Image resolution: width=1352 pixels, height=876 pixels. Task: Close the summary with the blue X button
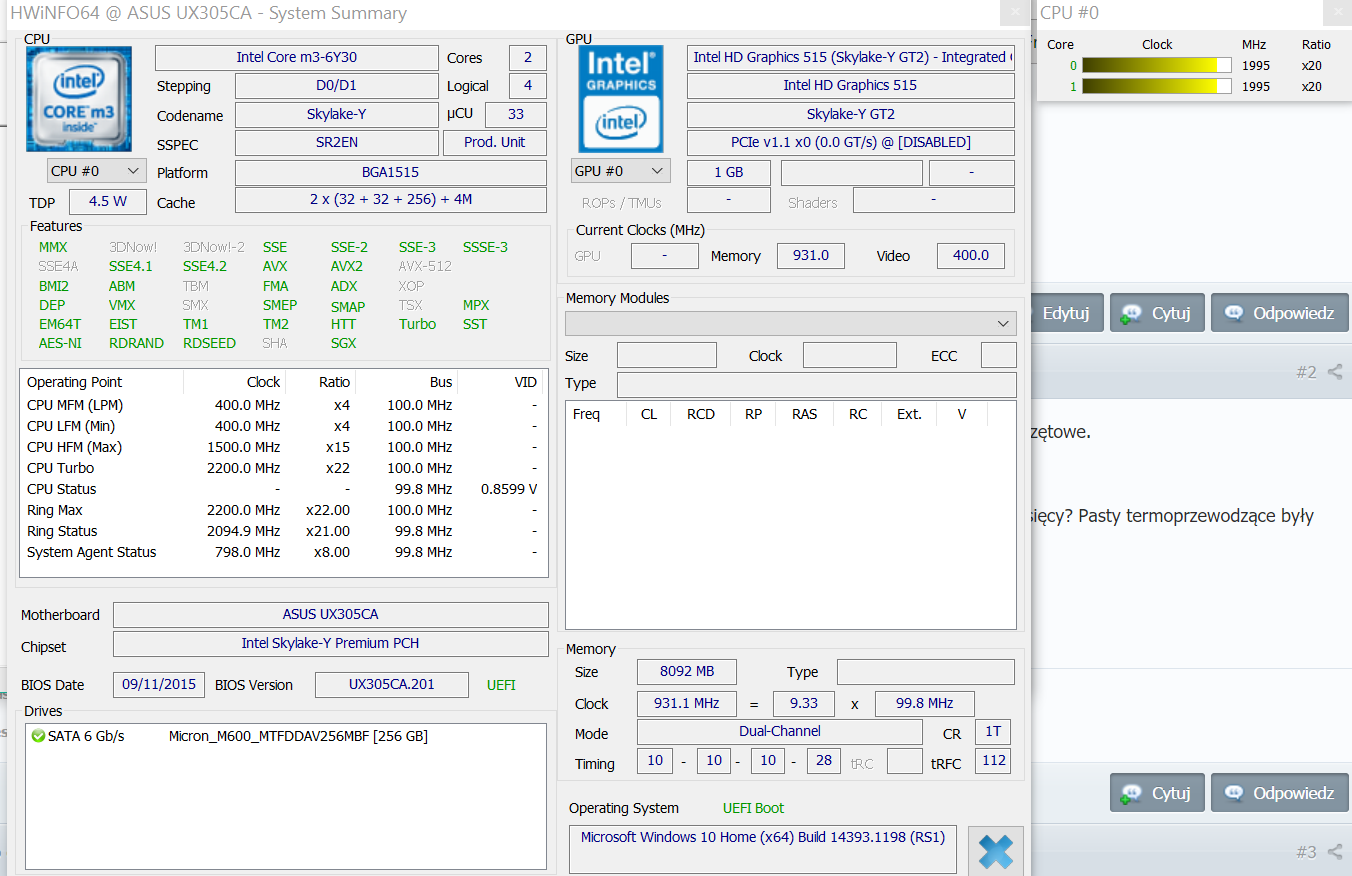[995, 851]
